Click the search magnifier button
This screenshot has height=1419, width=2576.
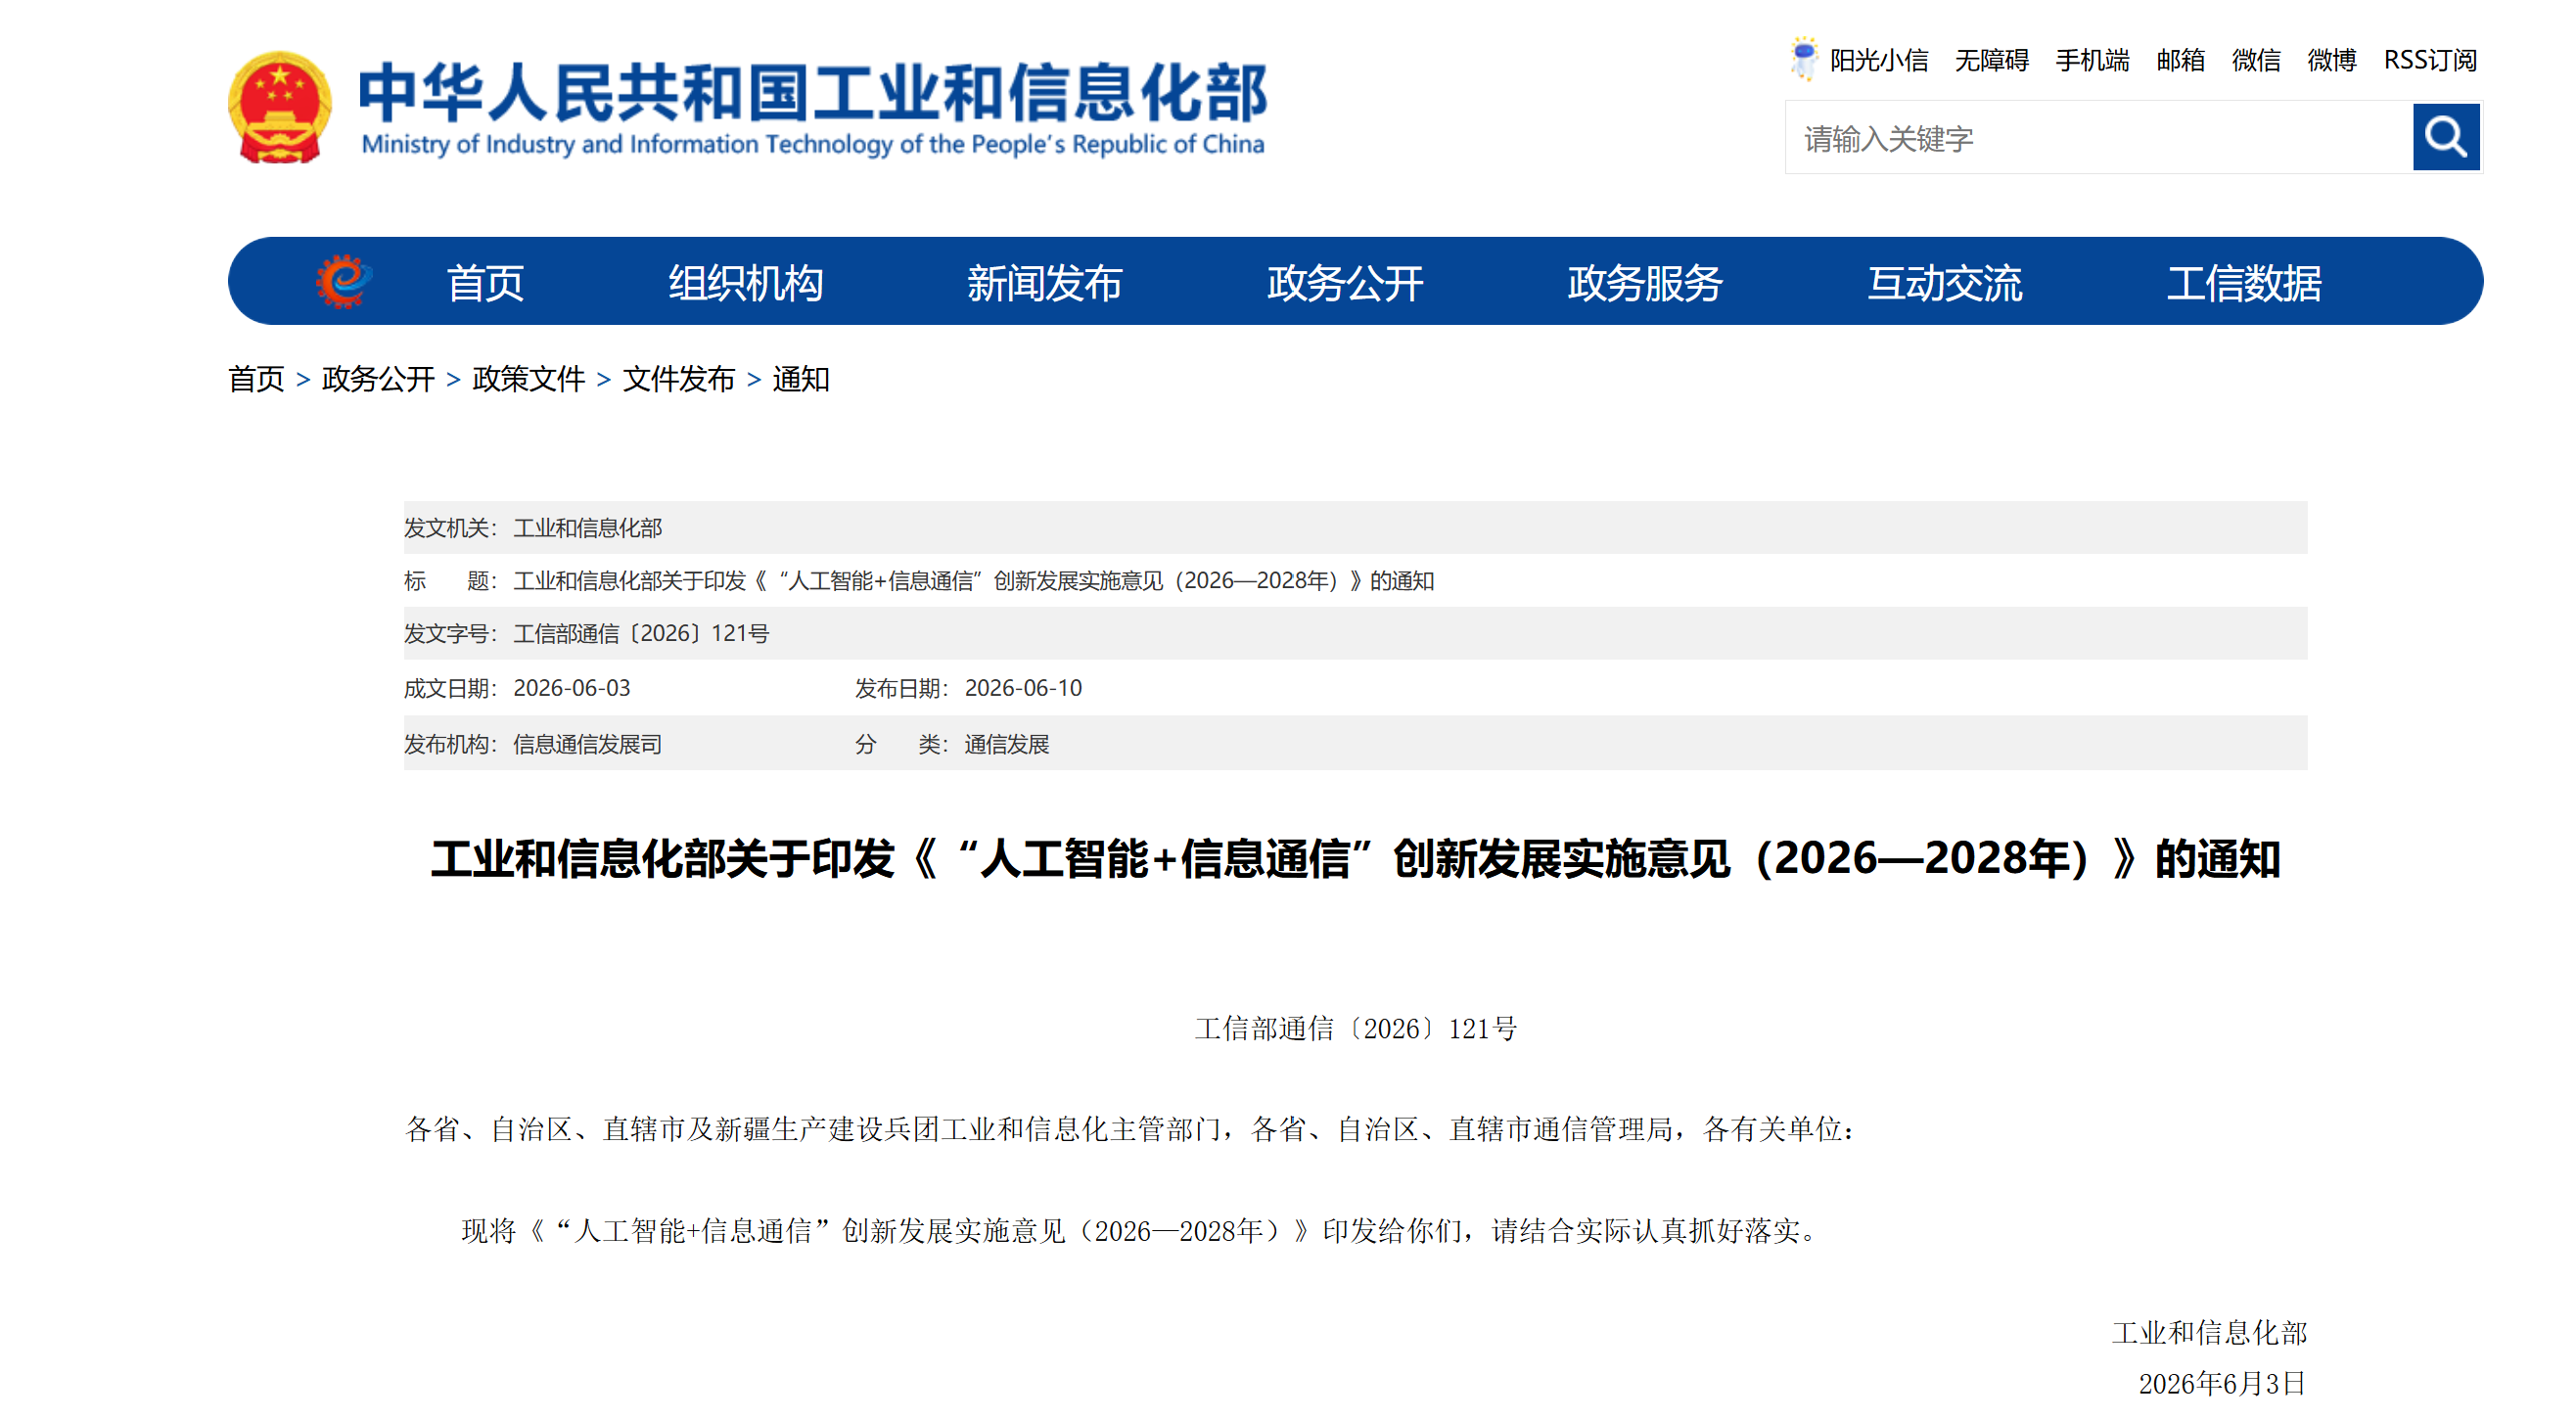point(2445,137)
